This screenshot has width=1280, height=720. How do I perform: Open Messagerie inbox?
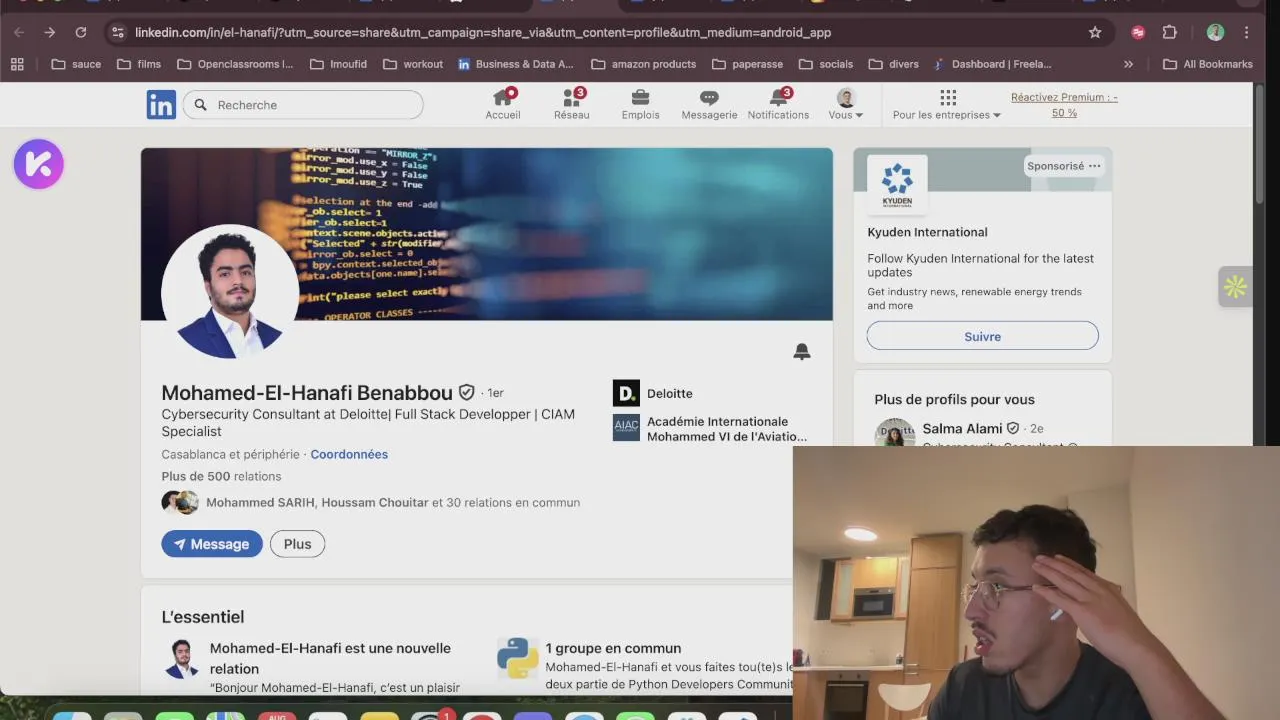point(709,104)
